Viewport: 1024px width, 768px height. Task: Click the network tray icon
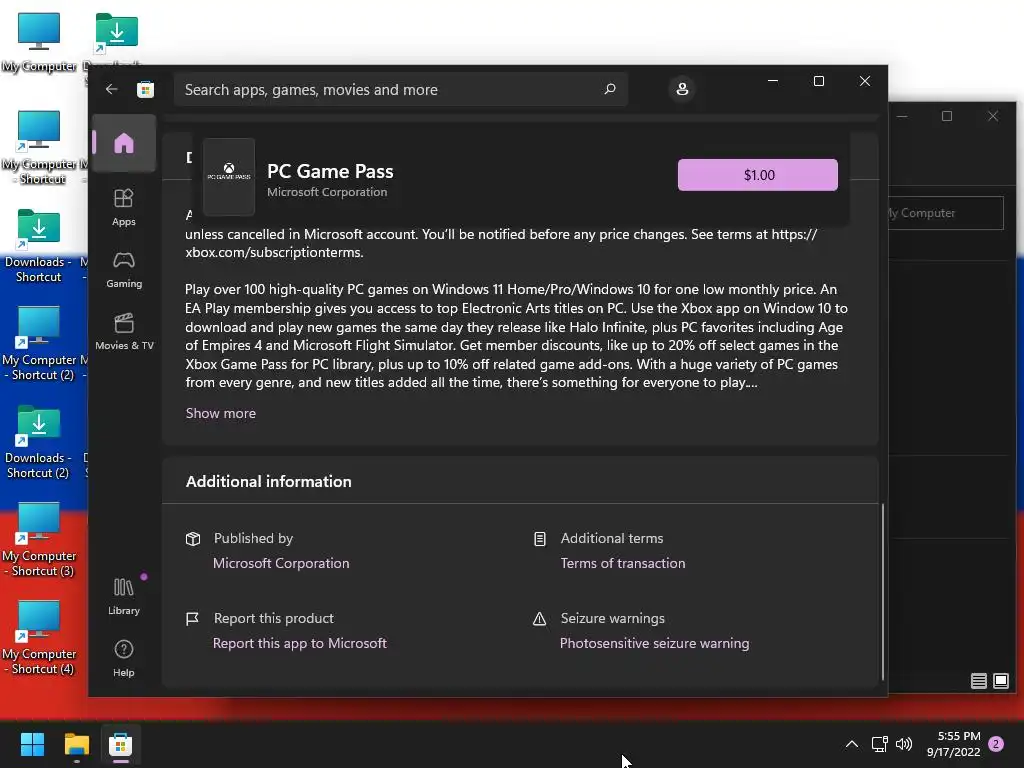[x=879, y=744]
